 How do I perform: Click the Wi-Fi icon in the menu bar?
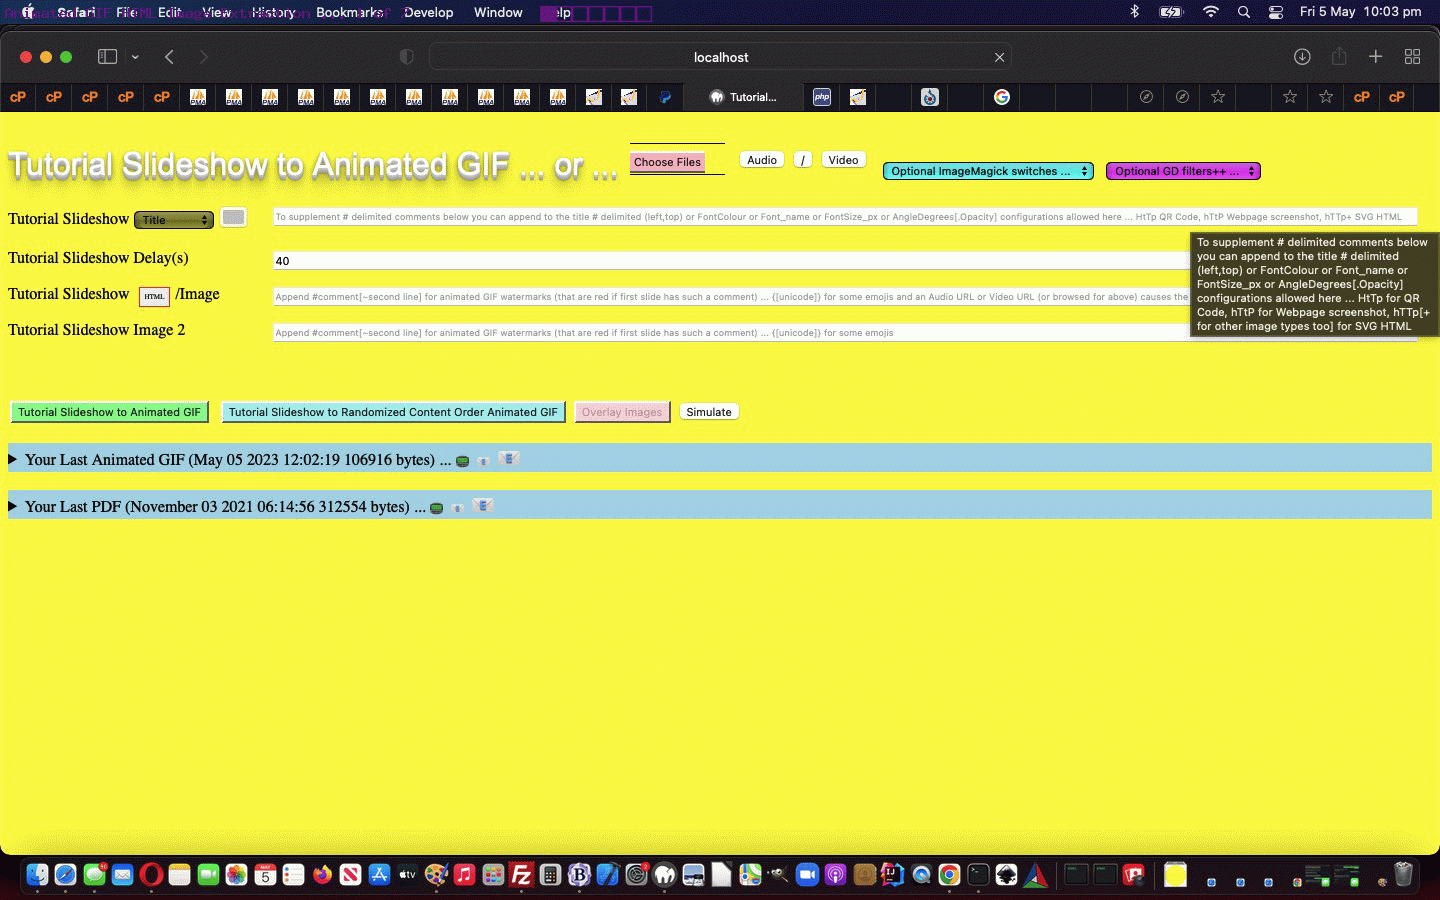(1210, 12)
